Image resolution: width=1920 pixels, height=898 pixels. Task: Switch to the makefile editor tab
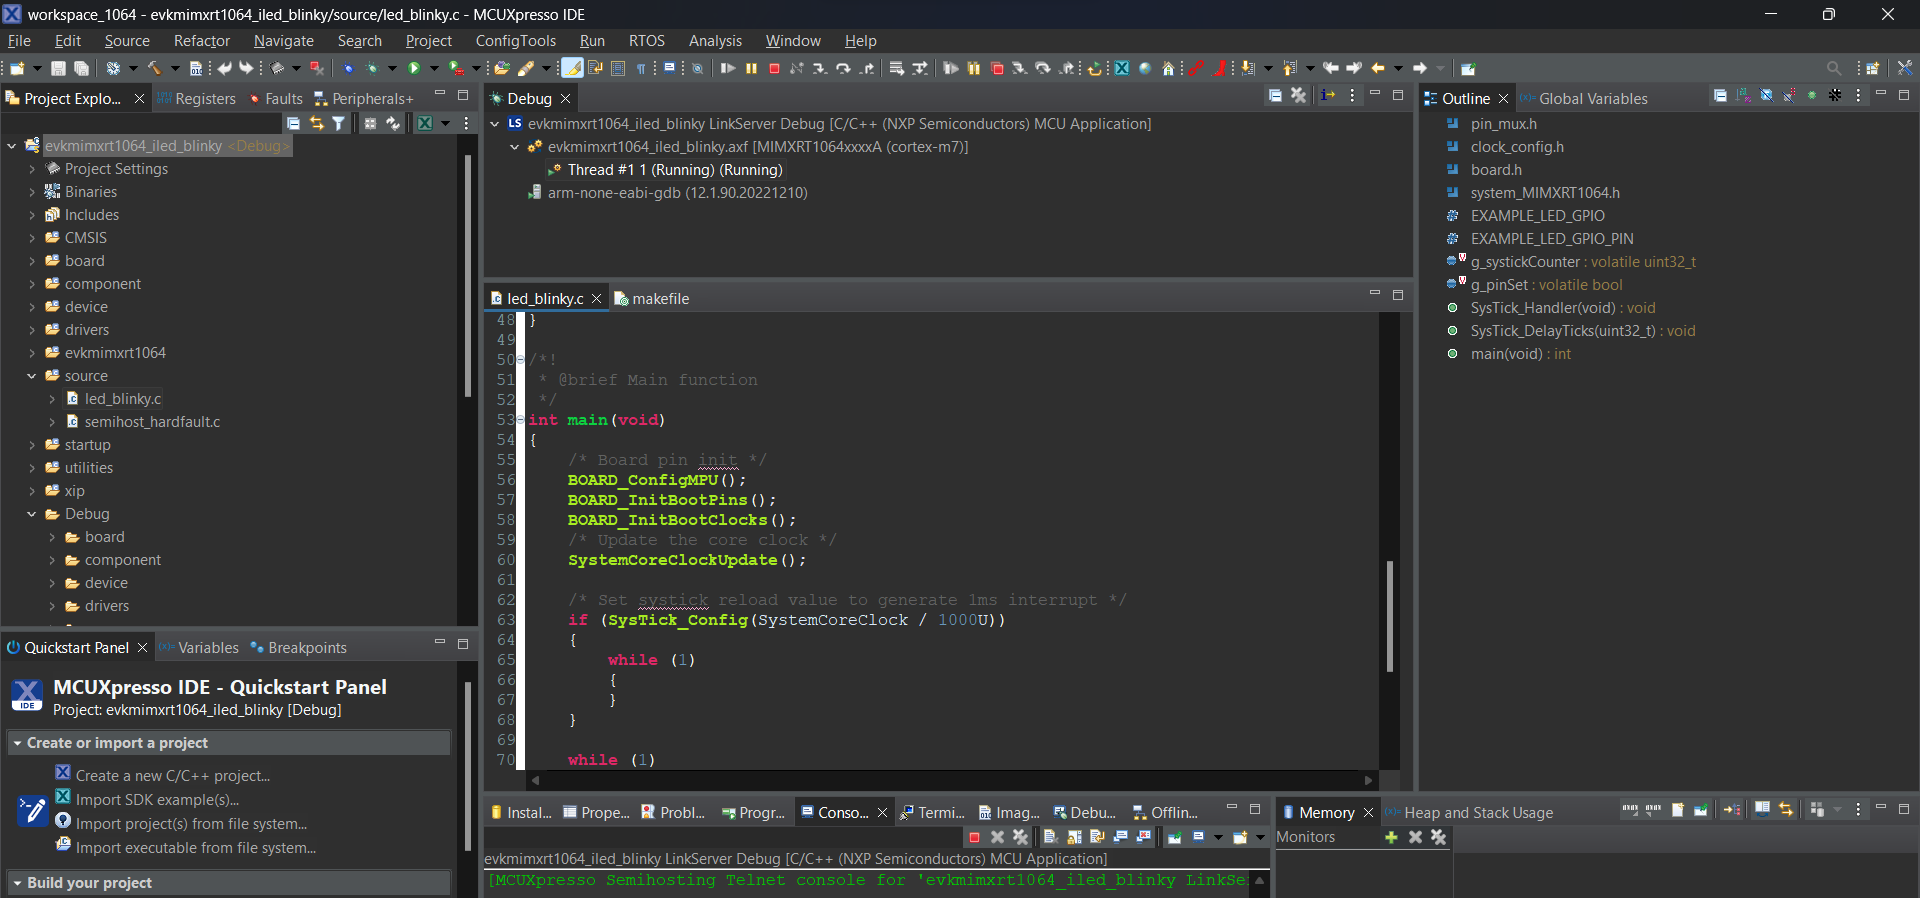pyautogui.click(x=659, y=299)
